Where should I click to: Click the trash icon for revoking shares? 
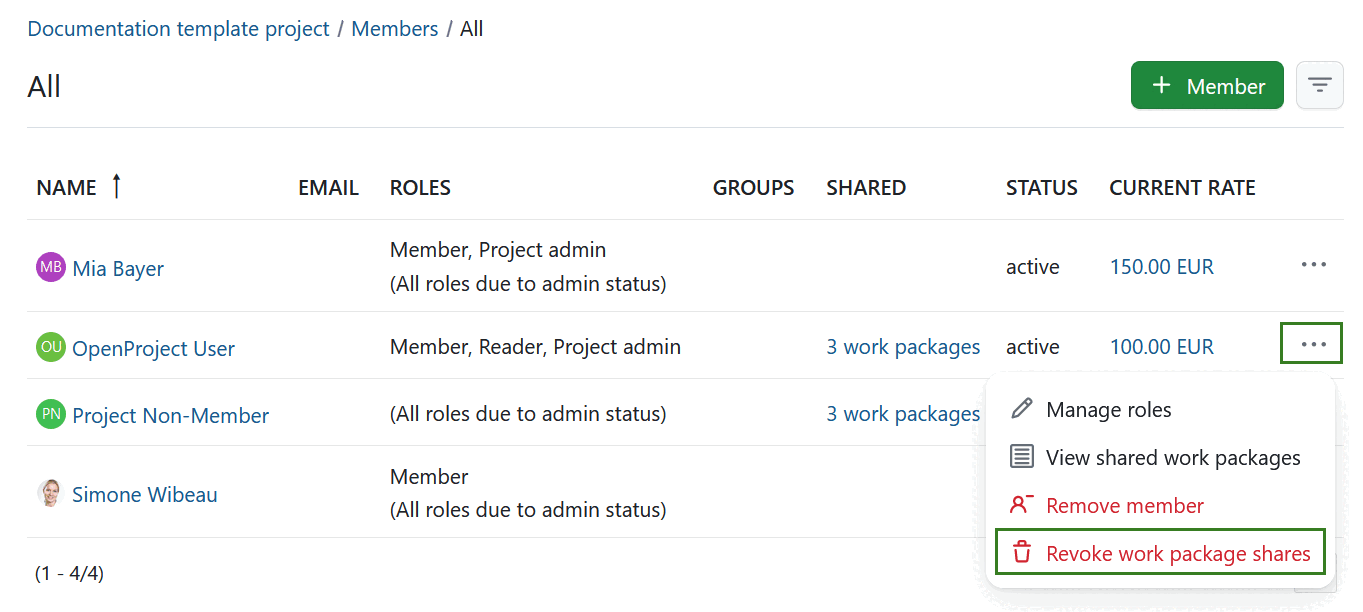pos(1021,552)
